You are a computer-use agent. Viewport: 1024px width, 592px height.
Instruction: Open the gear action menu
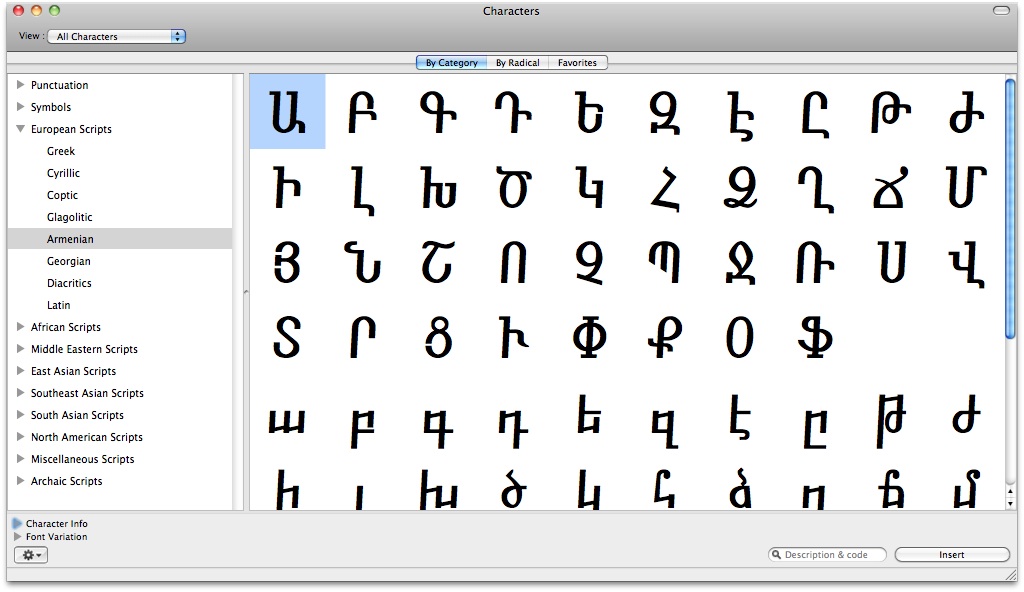29,554
